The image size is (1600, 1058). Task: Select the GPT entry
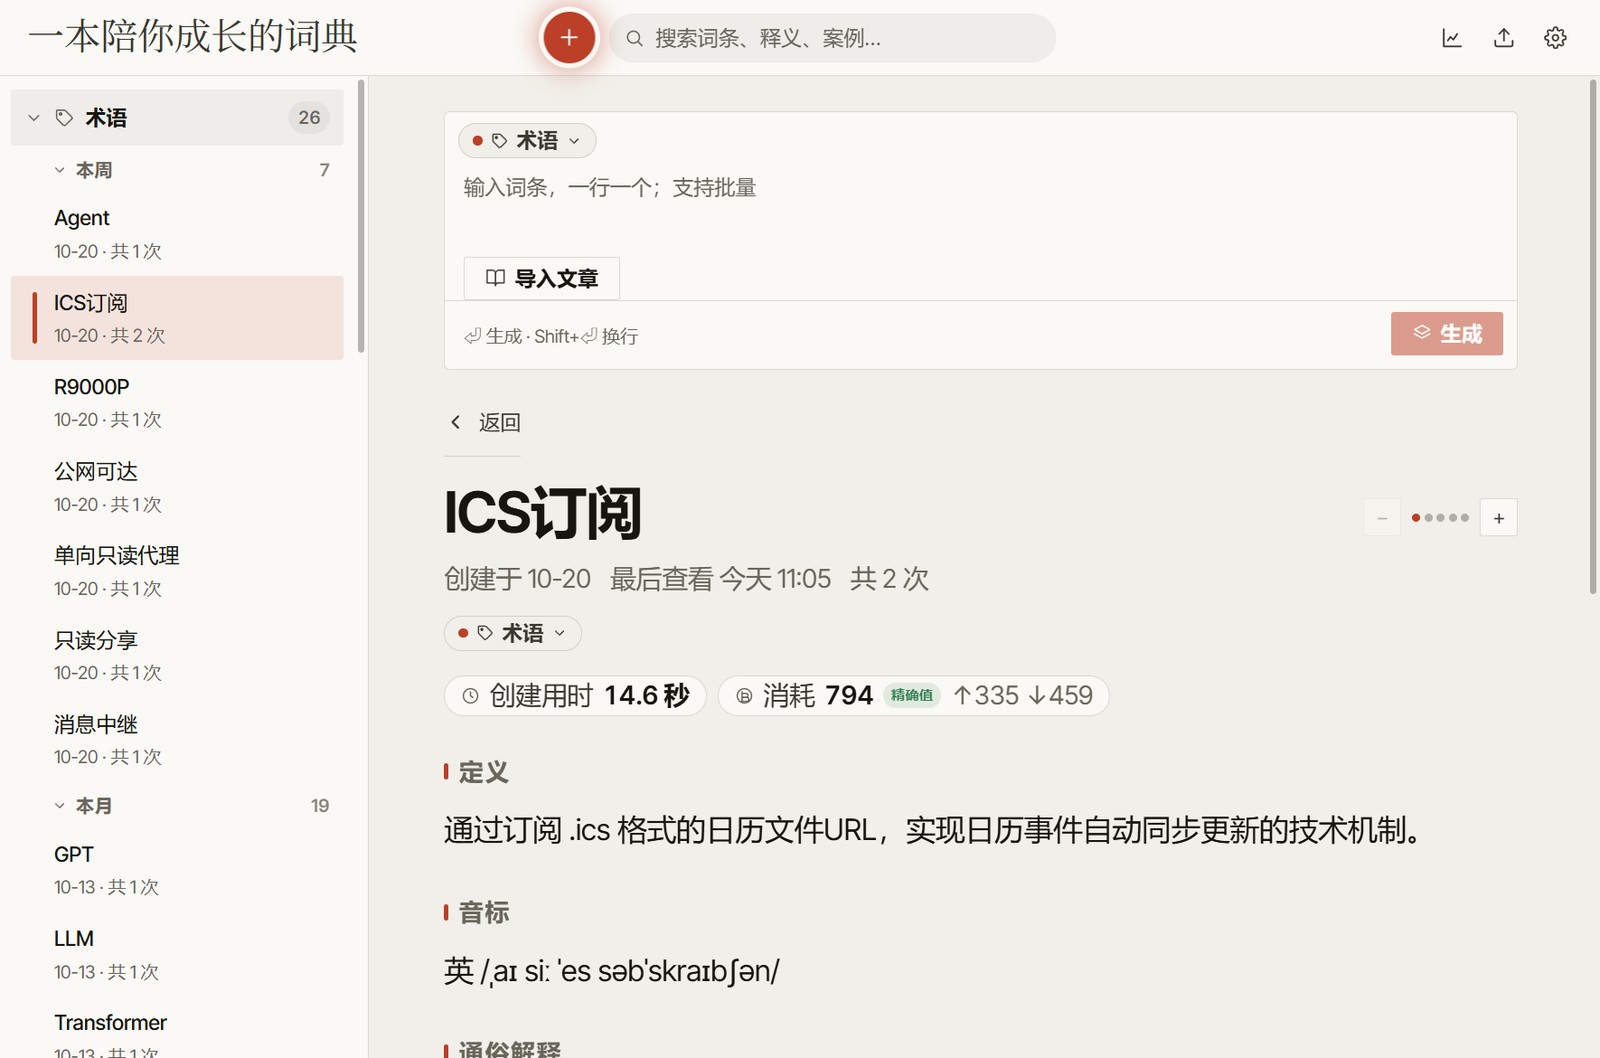click(x=177, y=870)
